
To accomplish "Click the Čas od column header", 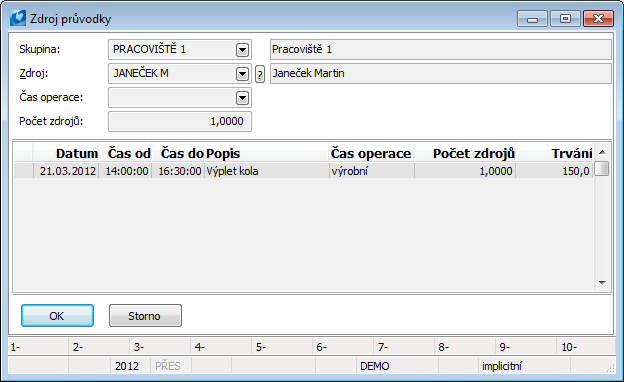I will [125, 153].
